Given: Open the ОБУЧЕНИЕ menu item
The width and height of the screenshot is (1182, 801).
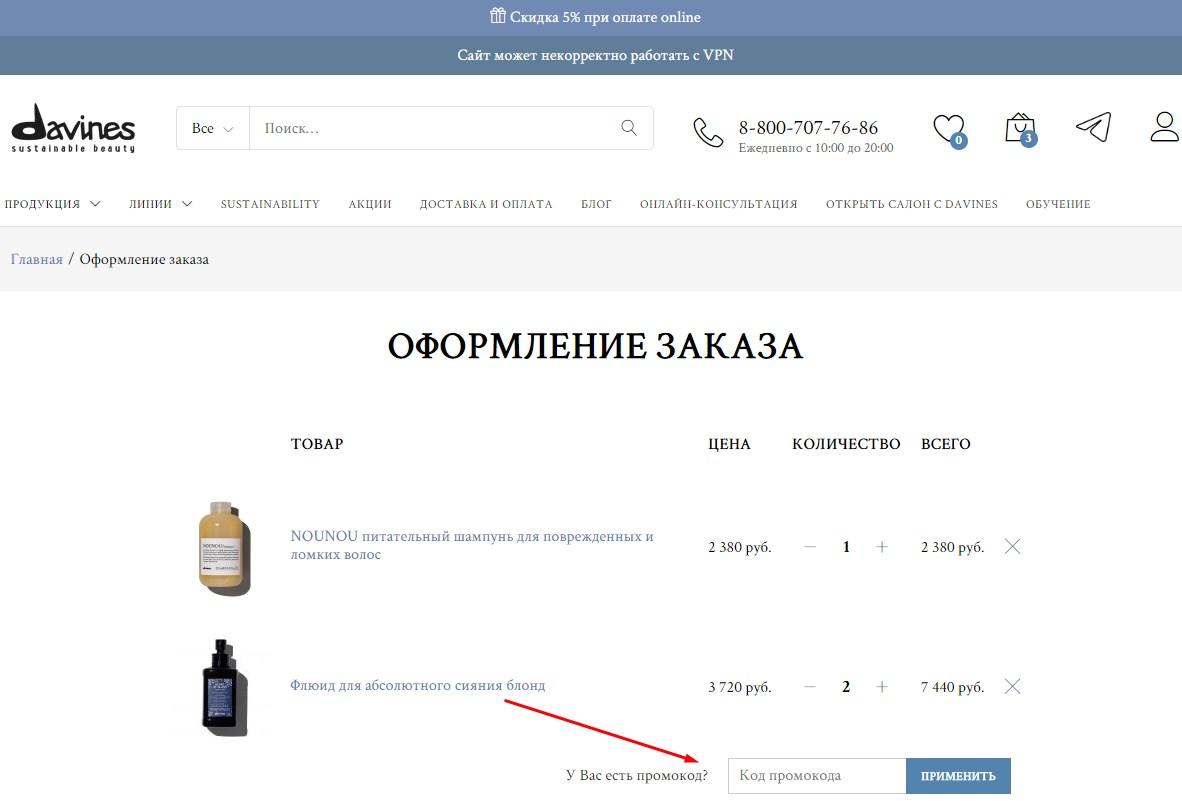Looking at the screenshot, I should 1058,204.
